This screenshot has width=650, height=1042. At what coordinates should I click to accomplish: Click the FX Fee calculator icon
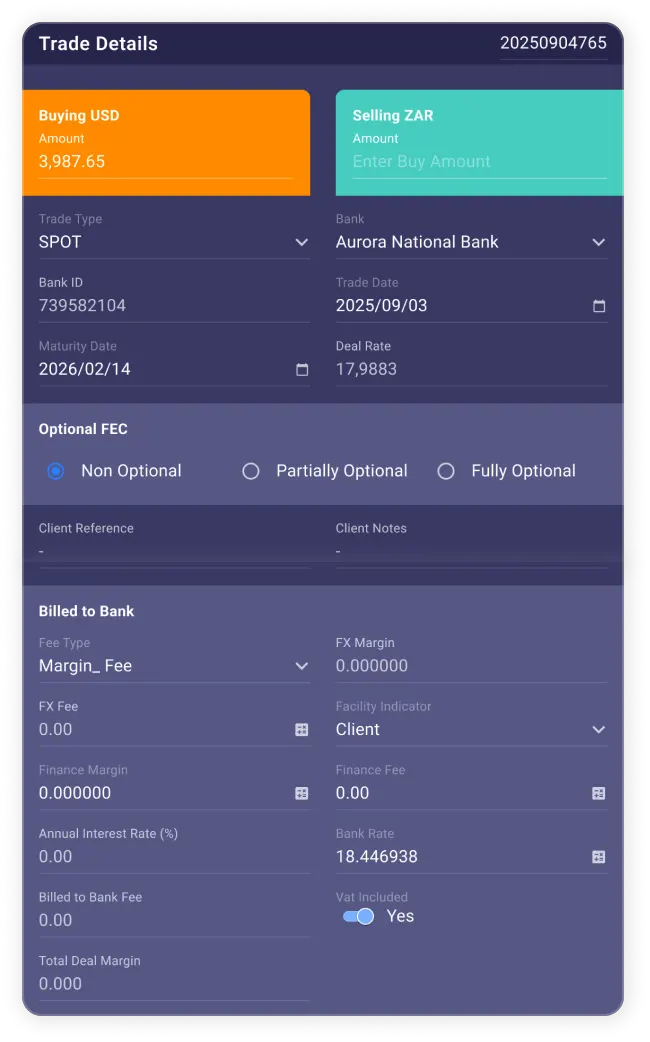point(301,730)
